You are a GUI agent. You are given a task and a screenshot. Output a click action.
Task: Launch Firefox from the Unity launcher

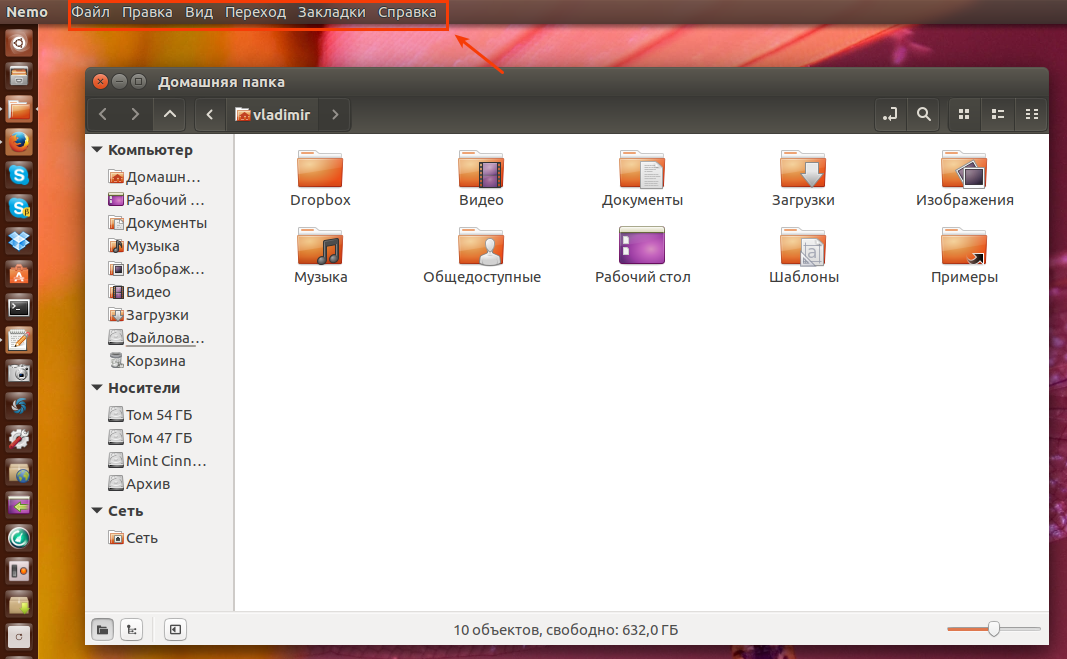[19, 142]
